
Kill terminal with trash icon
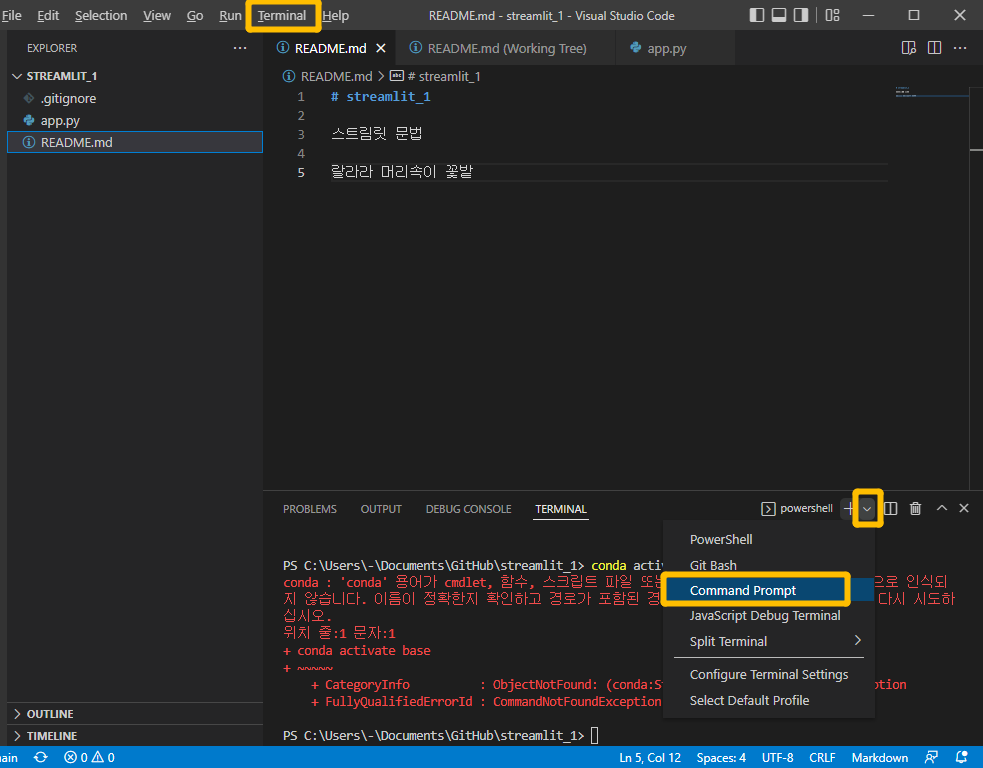click(915, 508)
